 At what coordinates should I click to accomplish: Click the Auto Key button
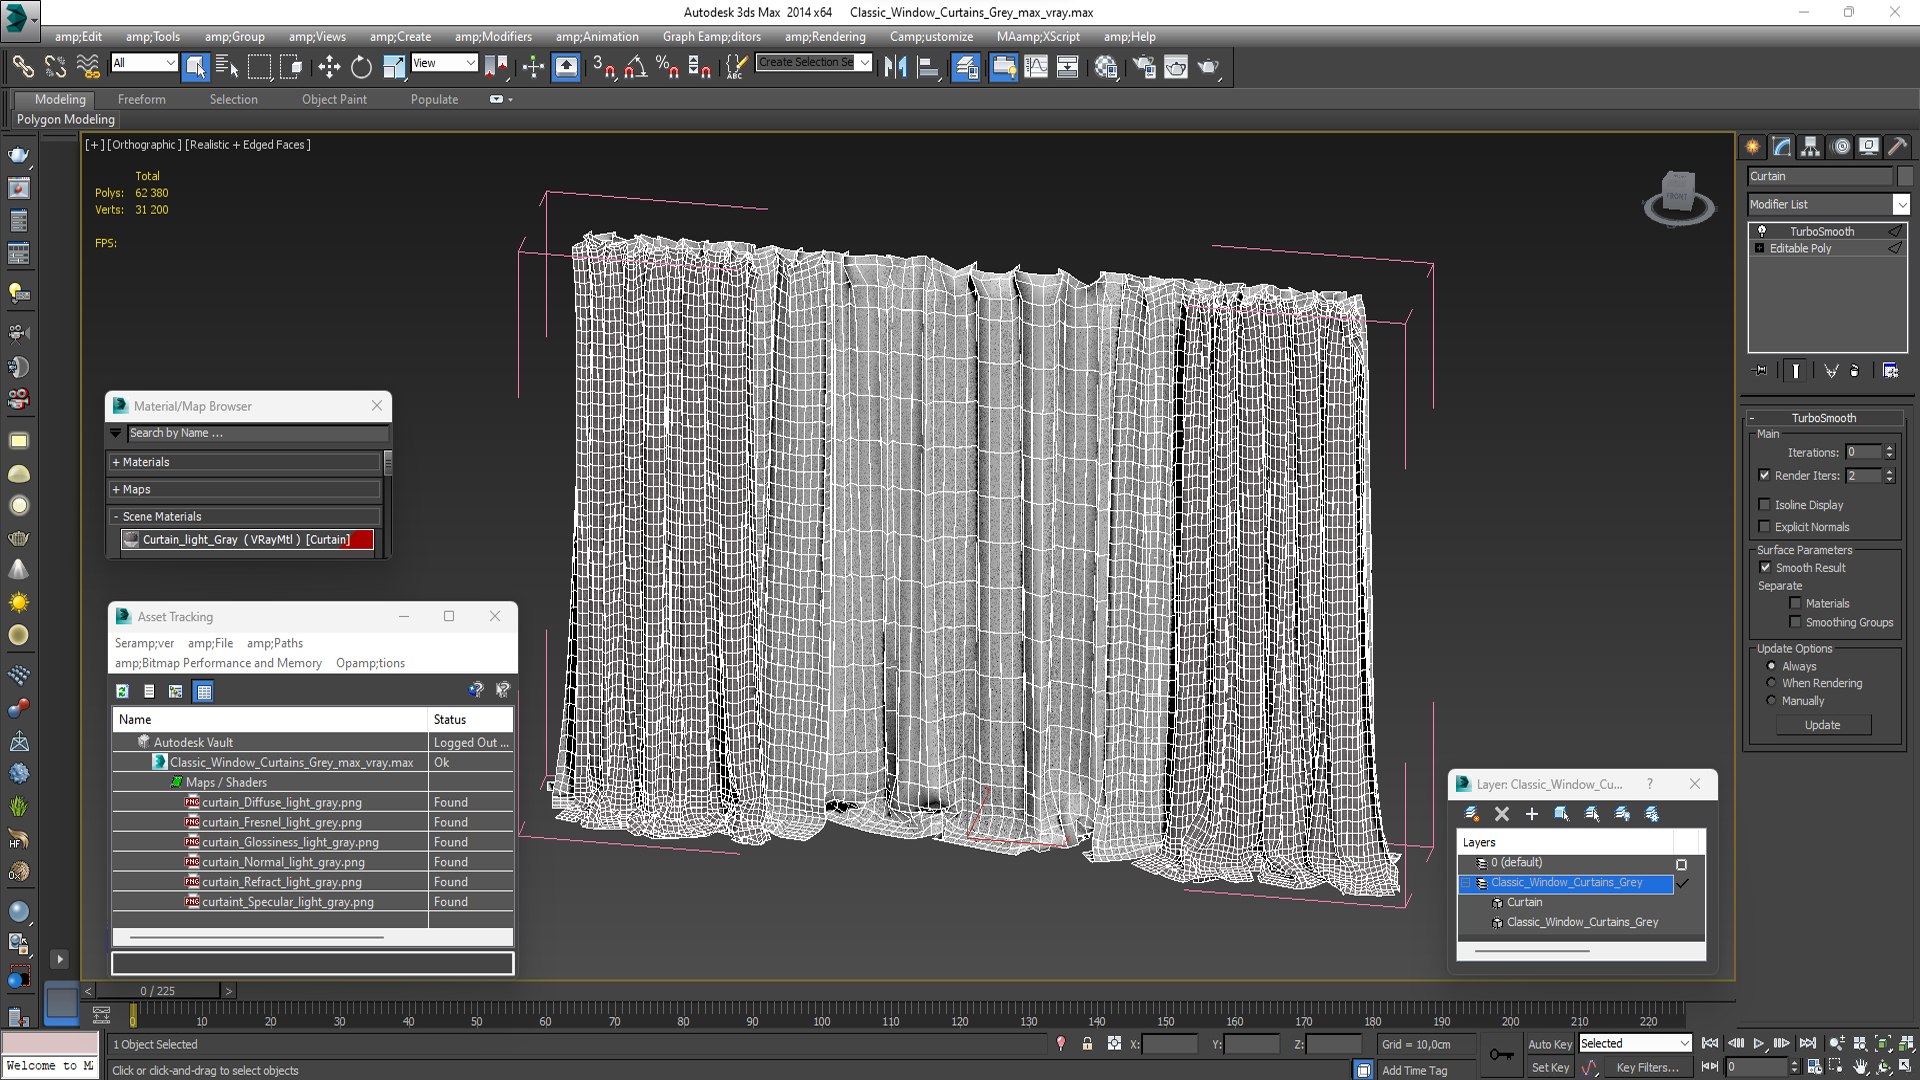[1549, 1044]
